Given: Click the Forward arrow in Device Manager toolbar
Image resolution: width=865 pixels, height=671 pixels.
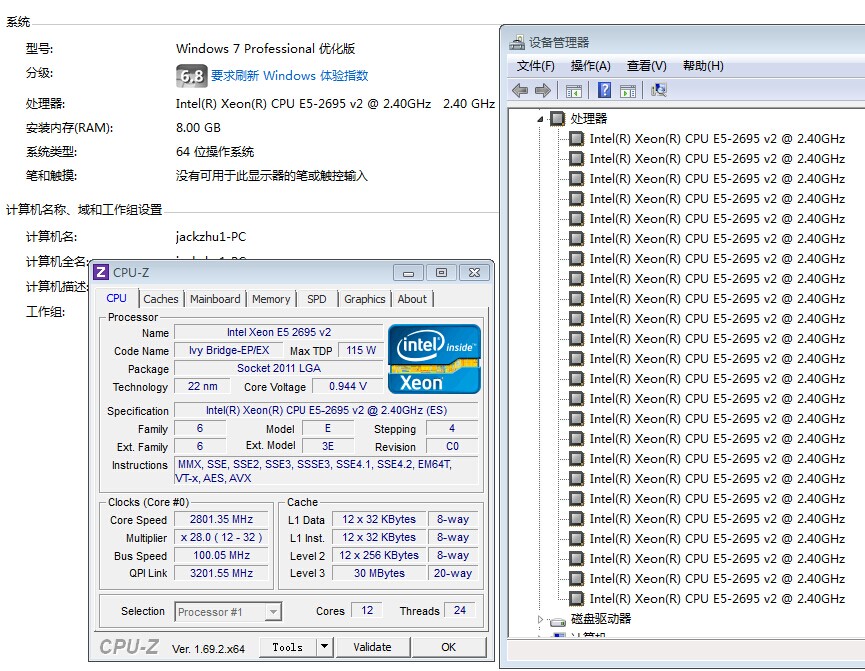Looking at the screenshot, I should 543,90.
